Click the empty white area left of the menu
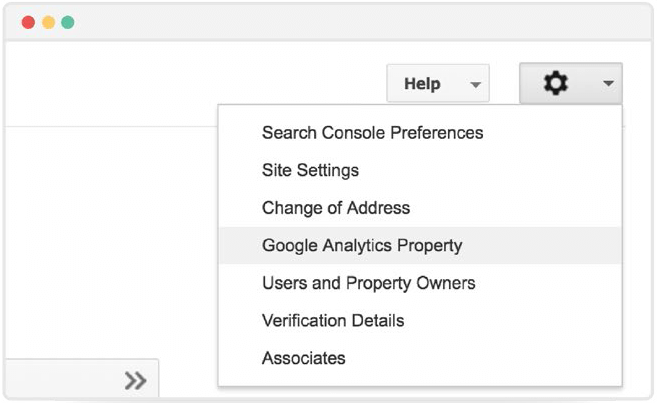This screenshot has height=403, width=659. coord(111,242)
